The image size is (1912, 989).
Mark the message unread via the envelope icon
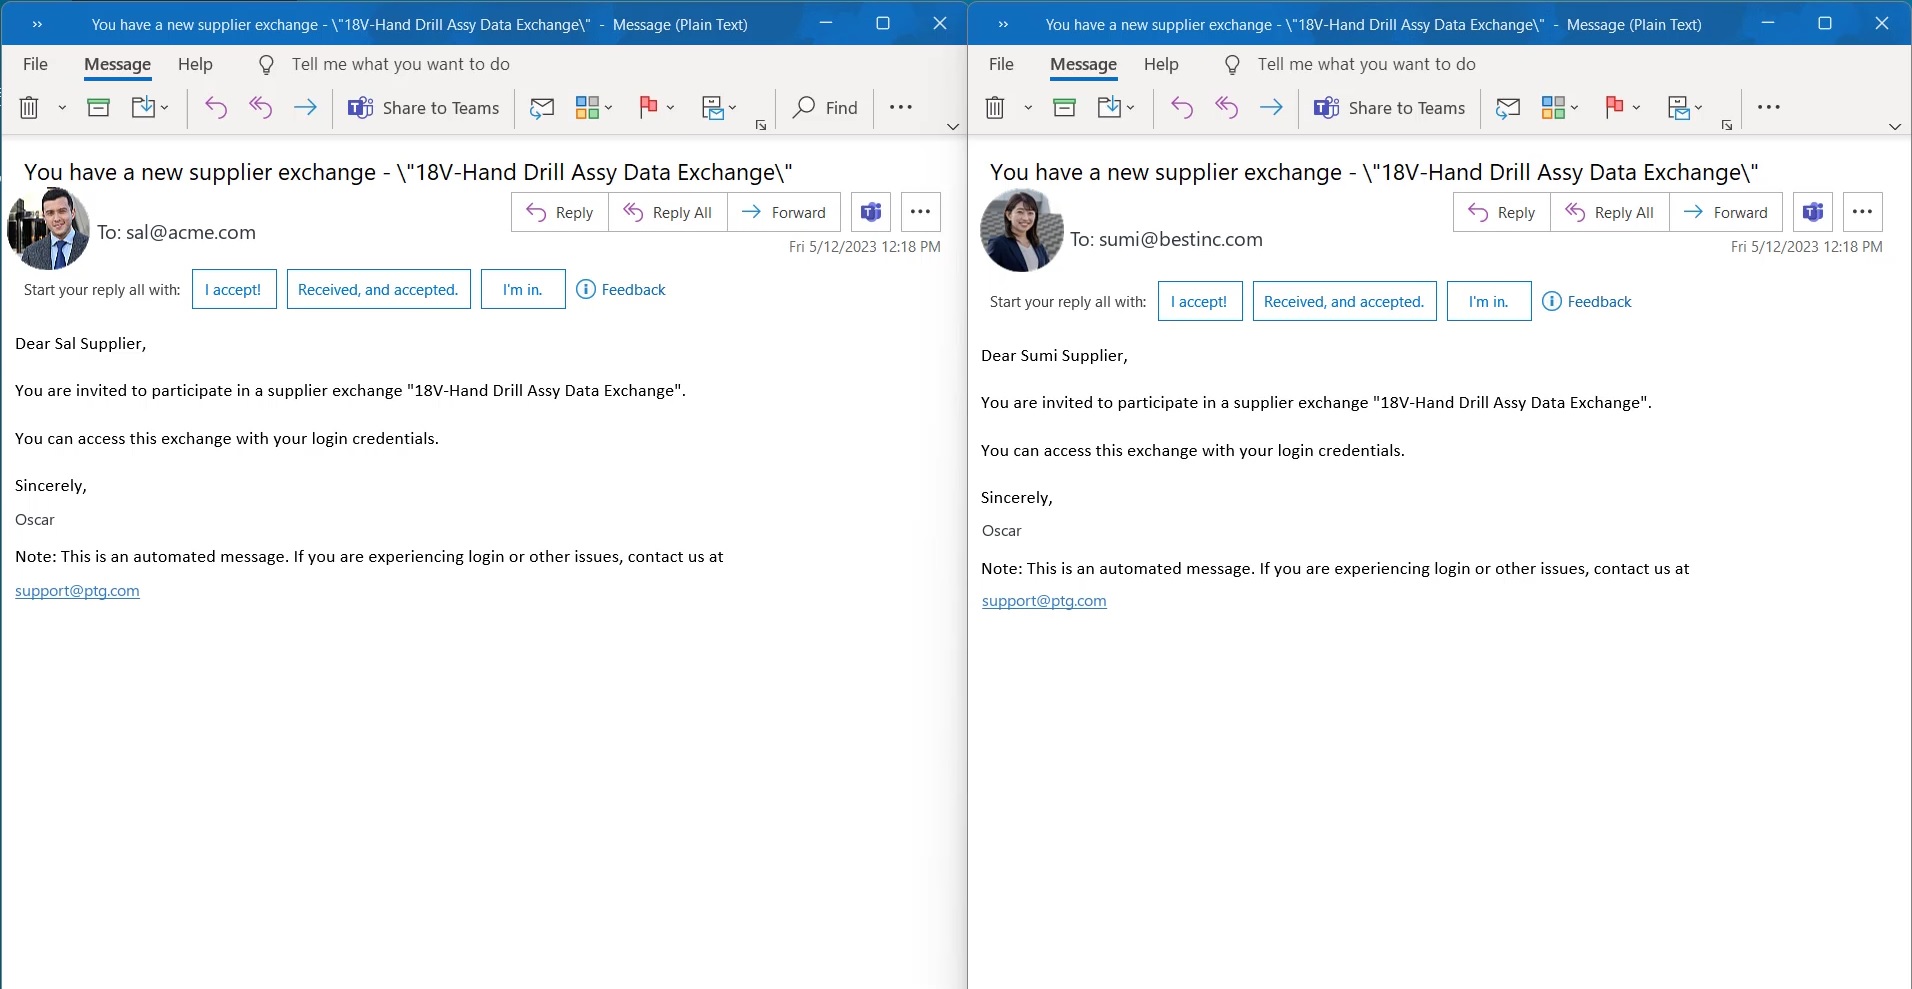542,108
